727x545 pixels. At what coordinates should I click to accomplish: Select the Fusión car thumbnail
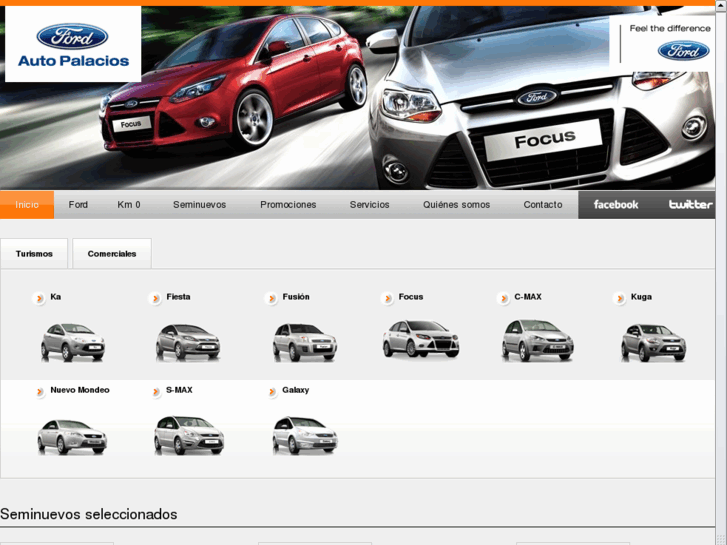pos(305,342)
